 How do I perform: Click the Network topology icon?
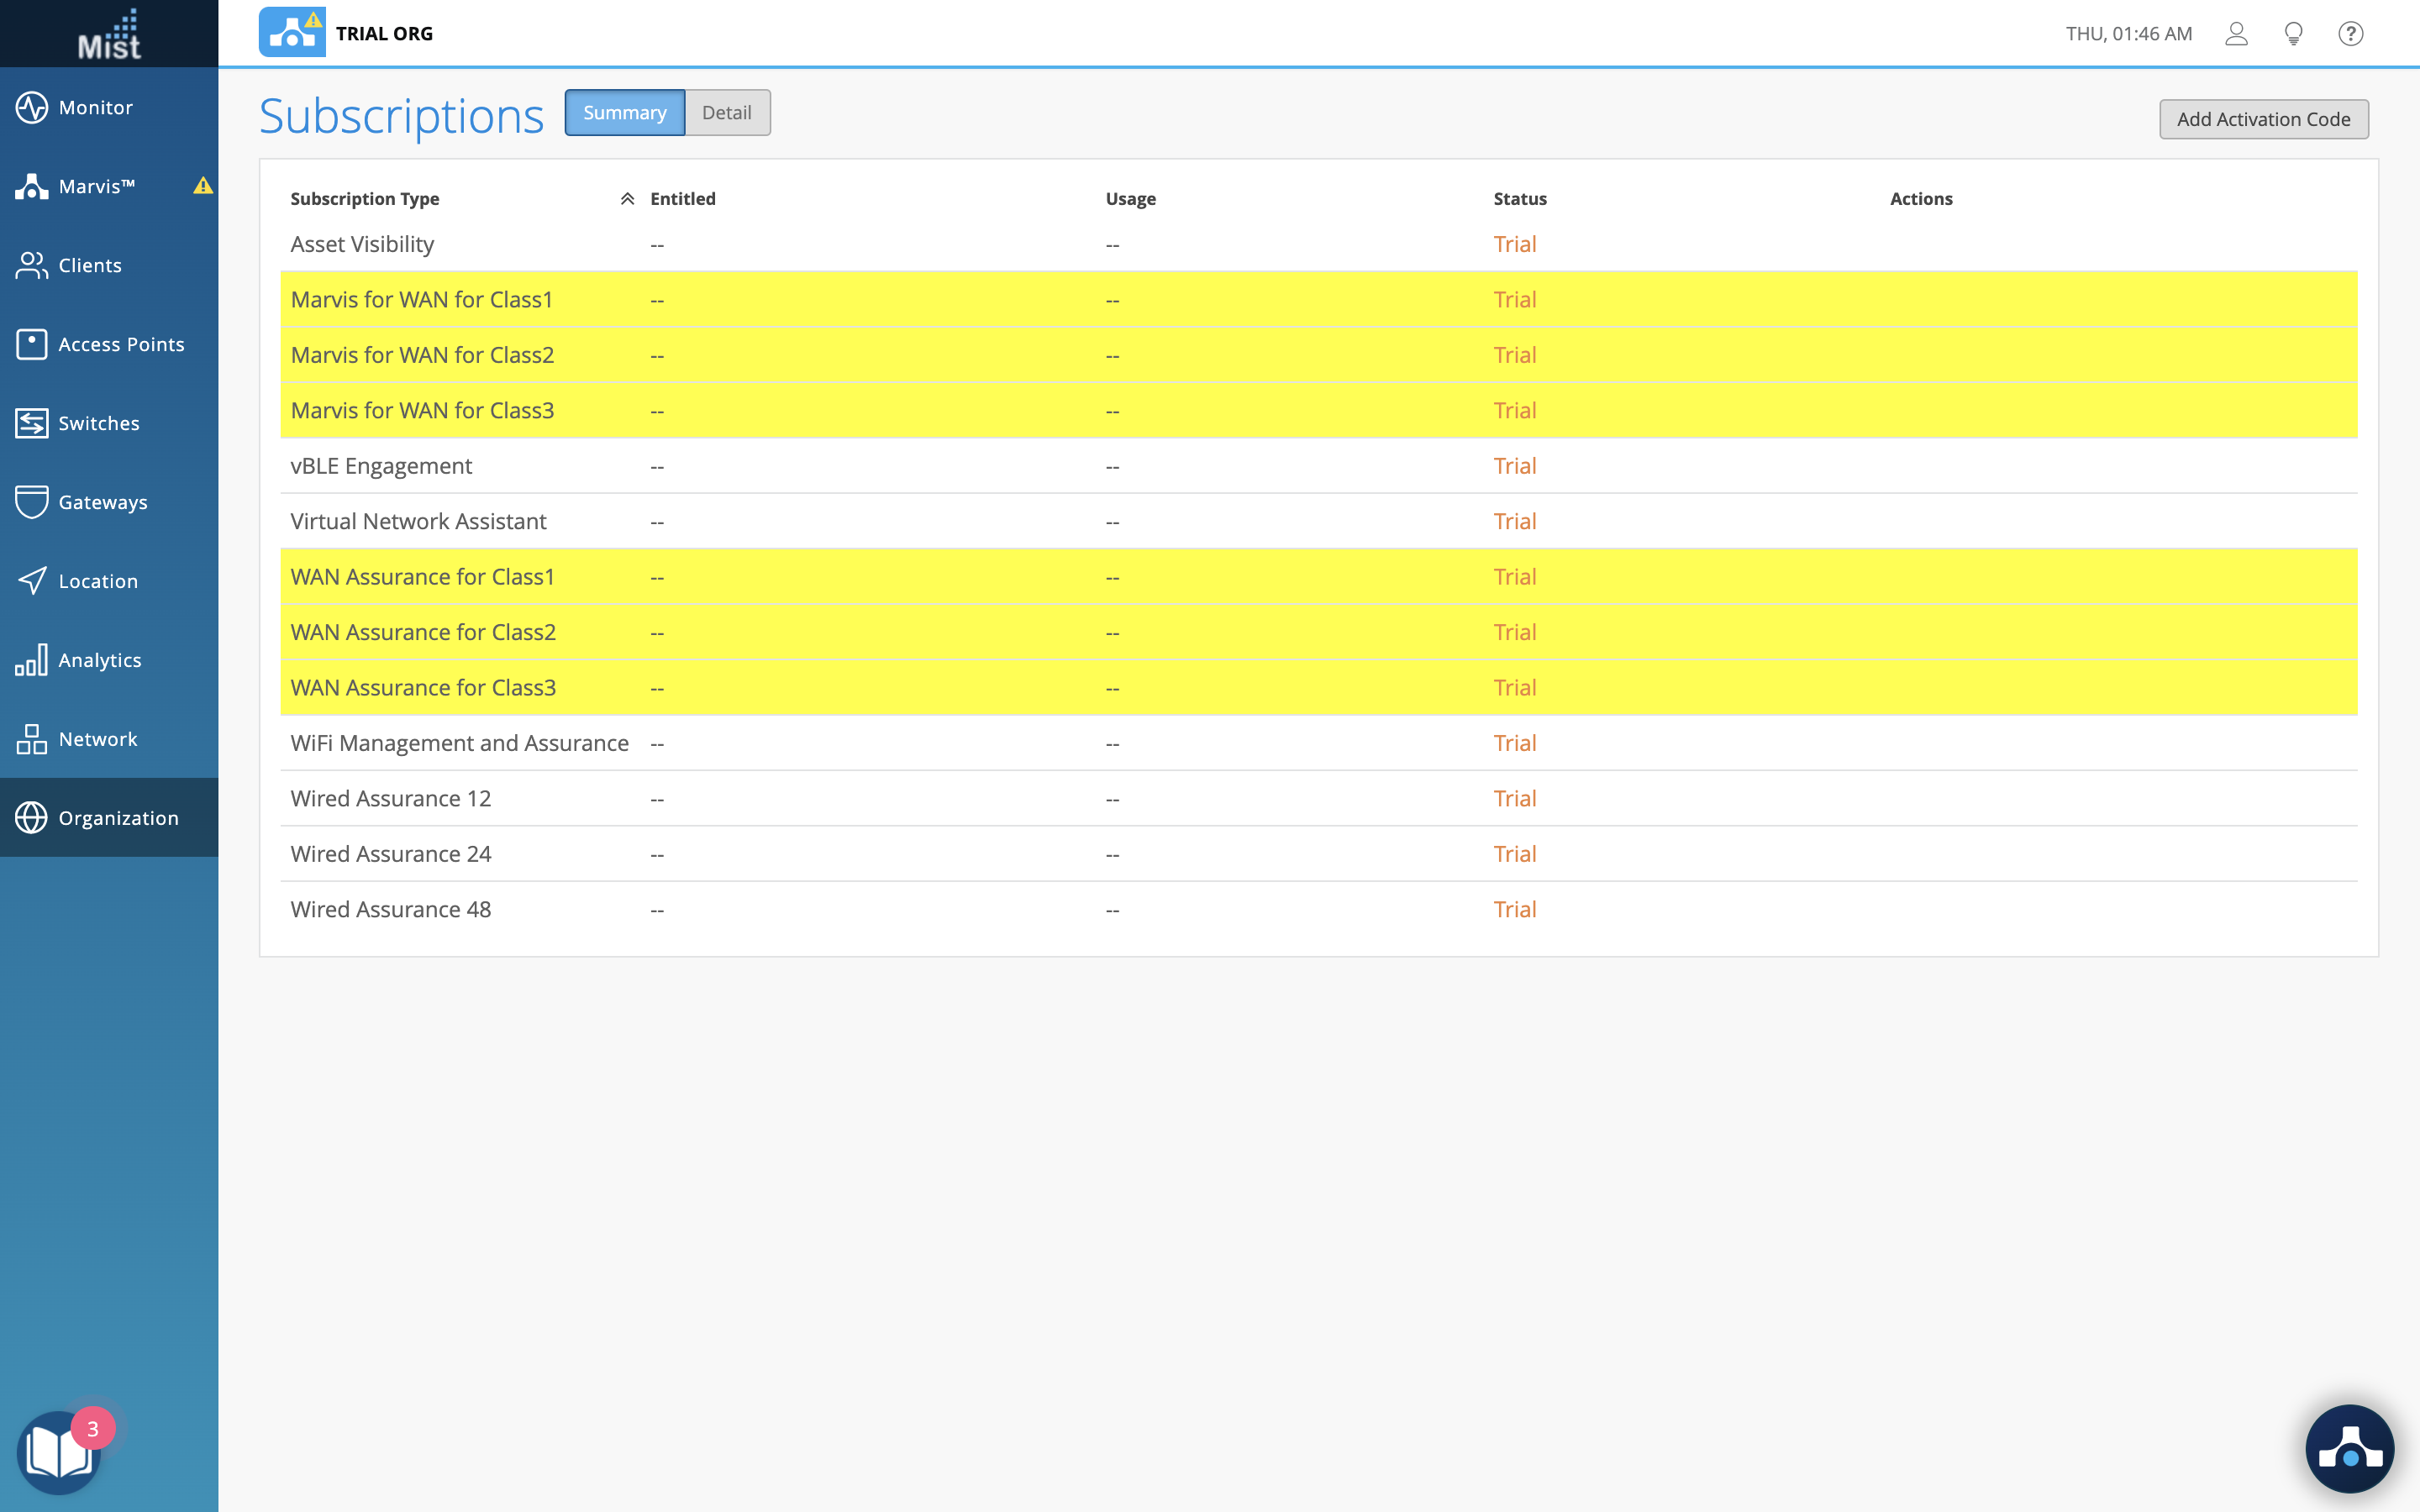point(32,739)
